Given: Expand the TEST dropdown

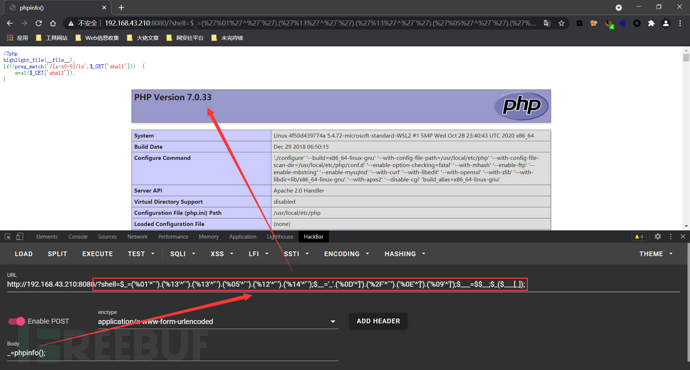Looking at the screenshot, I should pyautogui.click(x=141, y=254).
